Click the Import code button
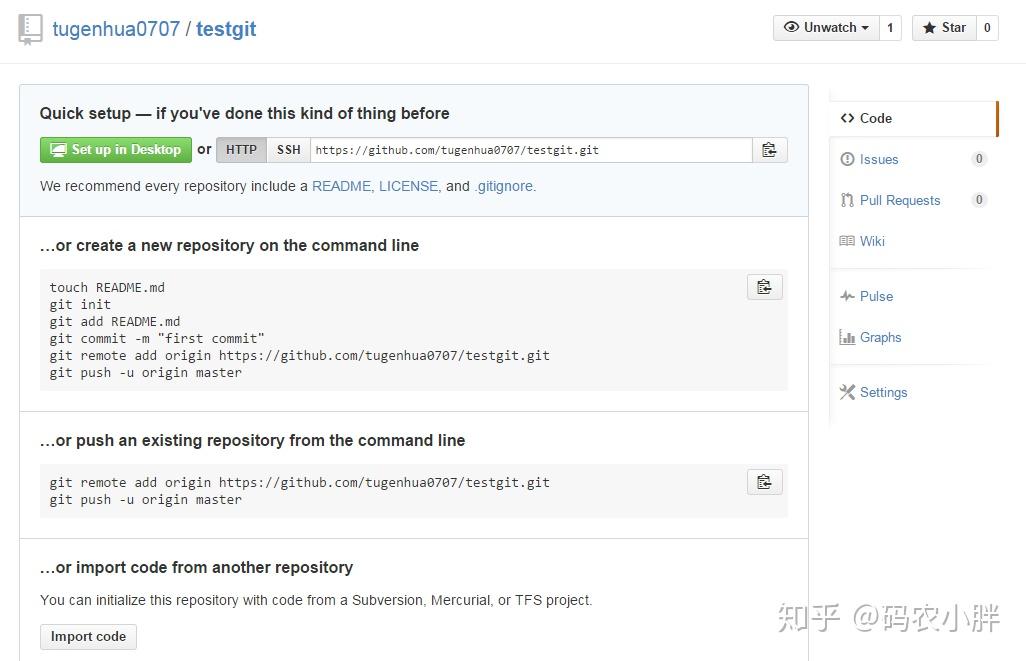Image resolution: width=1026 pixels, height=661 pixels. coord(88,636)
